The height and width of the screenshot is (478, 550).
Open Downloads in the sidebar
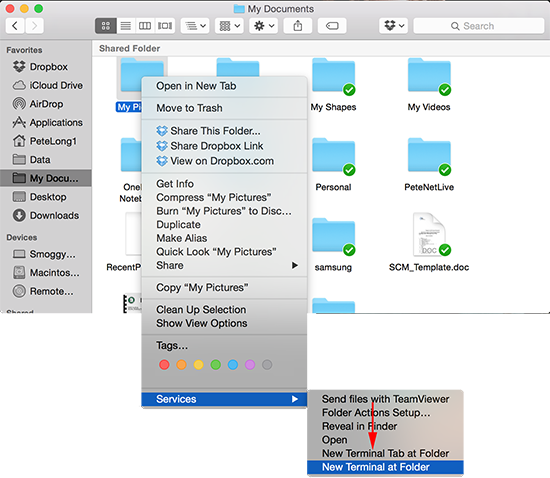coord(46,215)
